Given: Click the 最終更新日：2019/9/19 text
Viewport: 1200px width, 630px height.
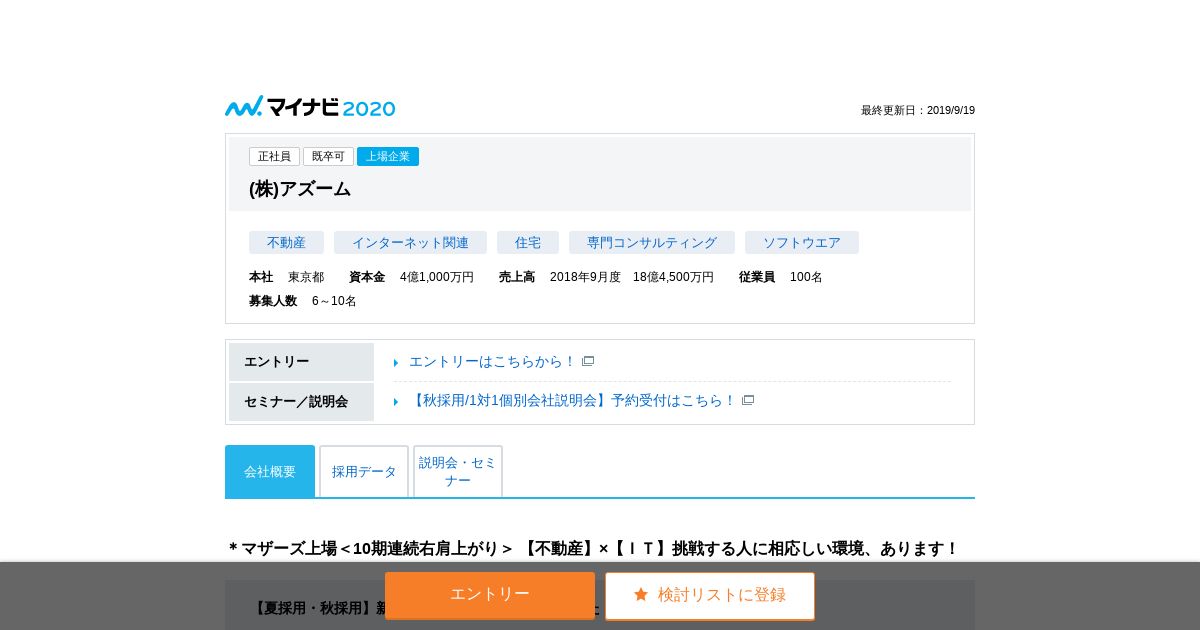Looking at the screenshot, I should click(x=918, y=110).
